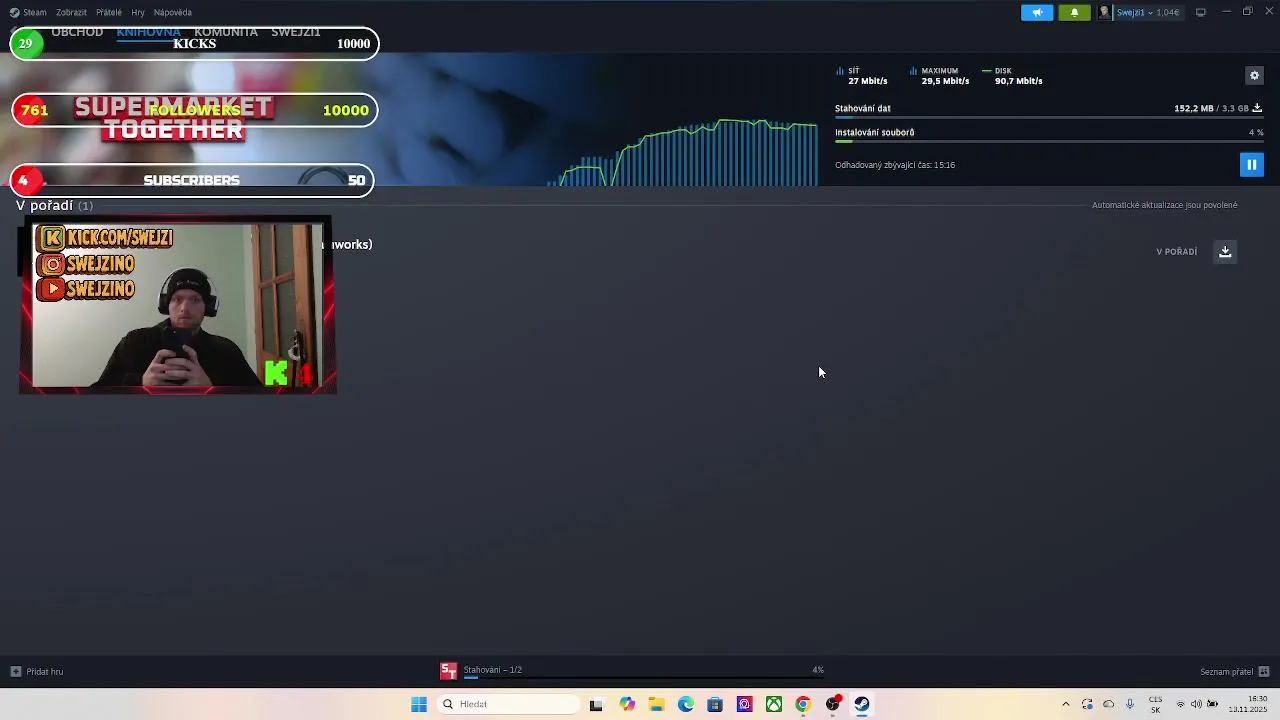The width and height of the screenshot is (1280, 720).
Task: Click the Supermarket Together icon in bottom bar
Action: coord(449,671)
